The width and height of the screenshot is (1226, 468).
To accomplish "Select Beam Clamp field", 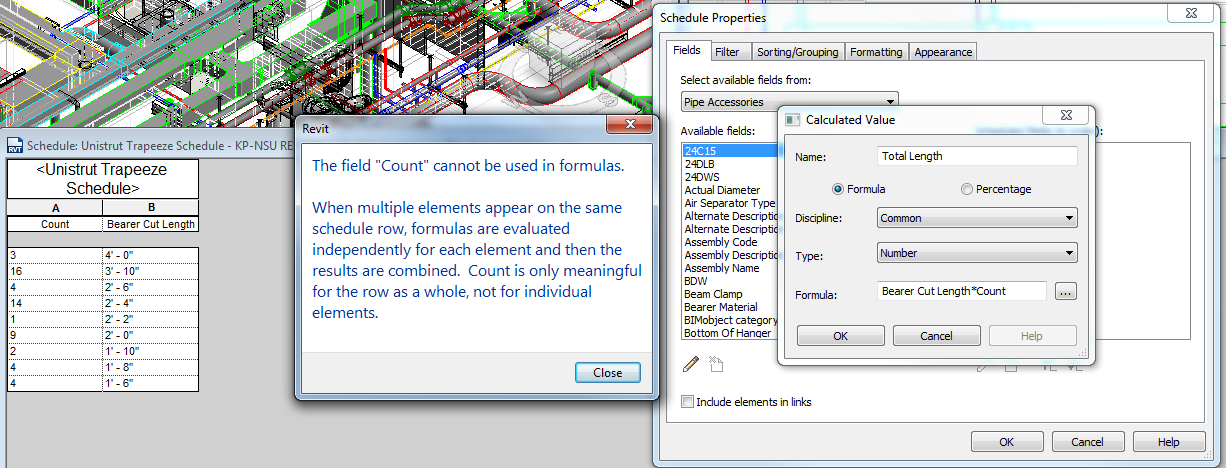I will coord(730,294).
